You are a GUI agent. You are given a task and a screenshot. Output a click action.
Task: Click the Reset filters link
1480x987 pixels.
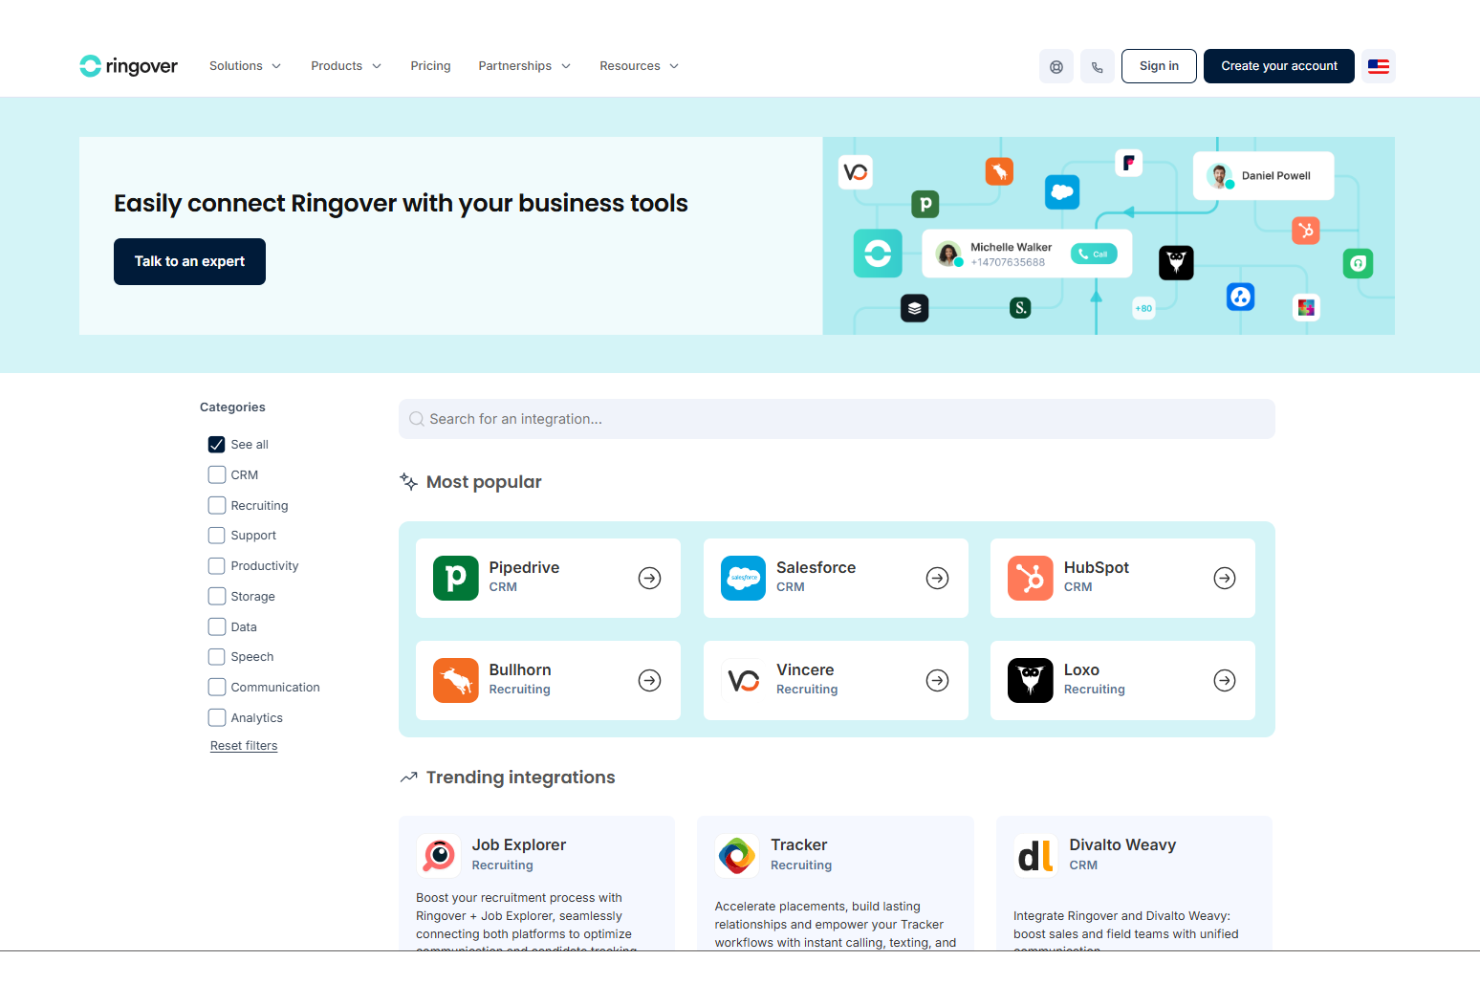click(x=244, y=746)
